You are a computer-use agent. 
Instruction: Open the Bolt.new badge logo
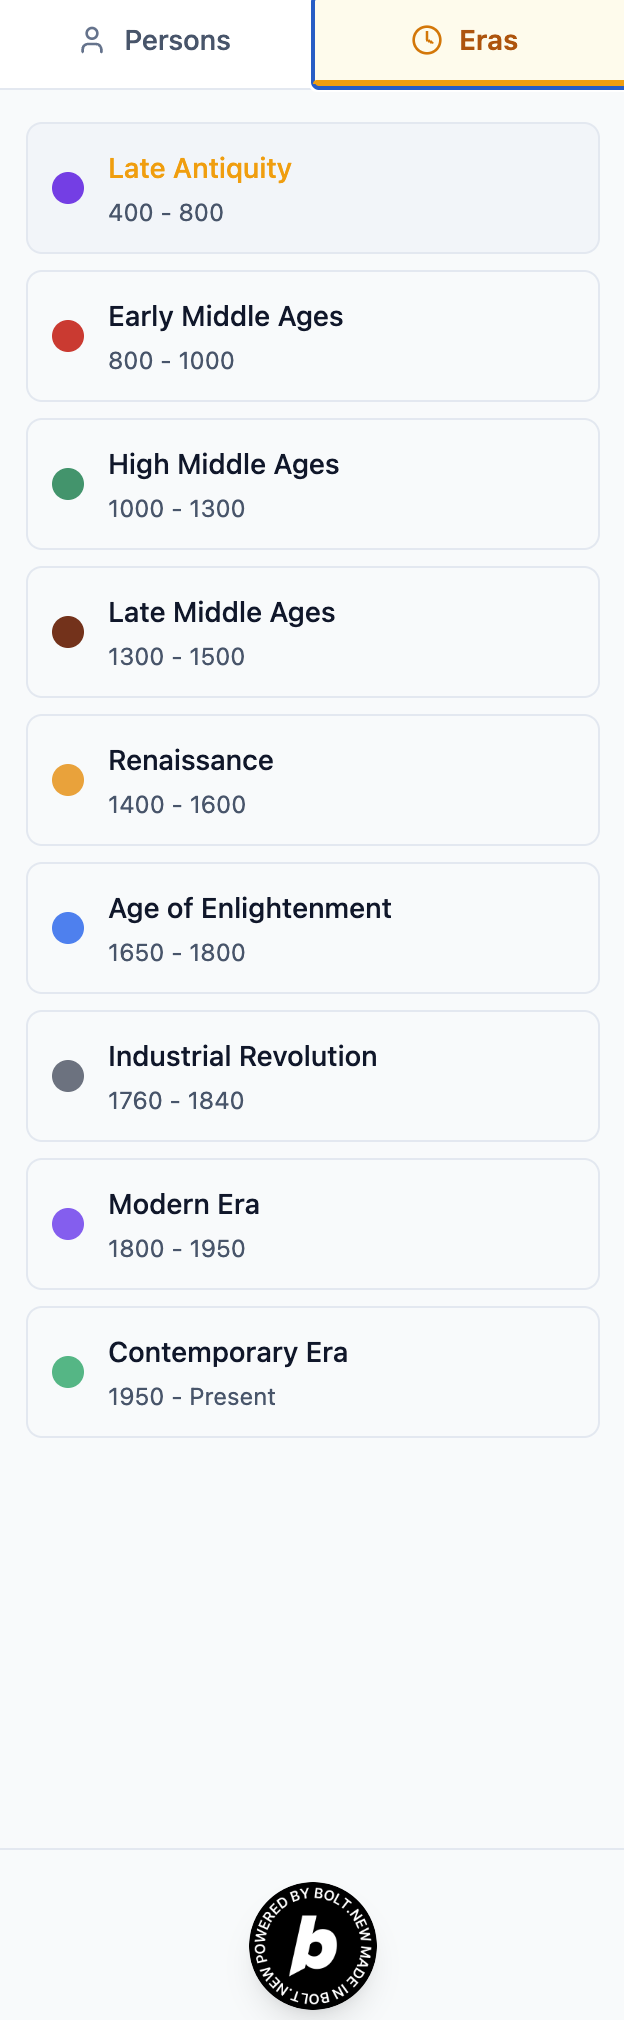(313, 1945)
